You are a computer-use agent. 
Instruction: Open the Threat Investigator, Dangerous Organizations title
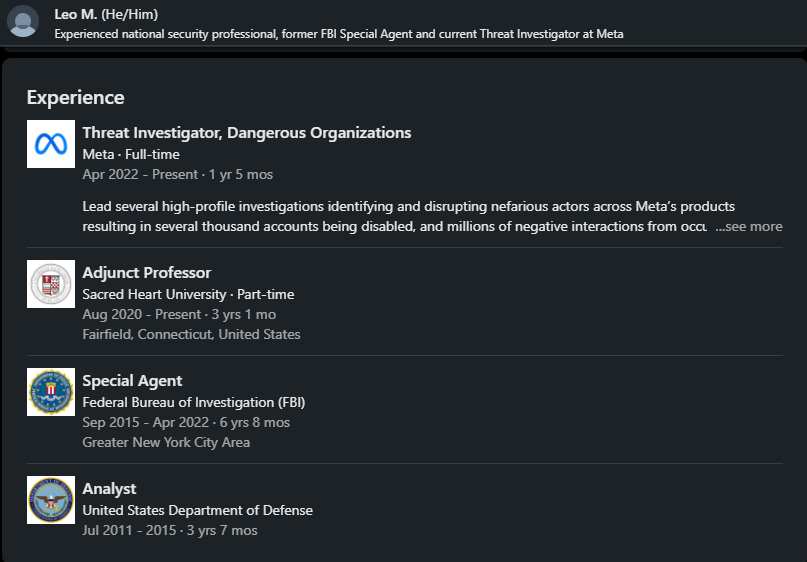pyautogui.click(x=246, y=133)
